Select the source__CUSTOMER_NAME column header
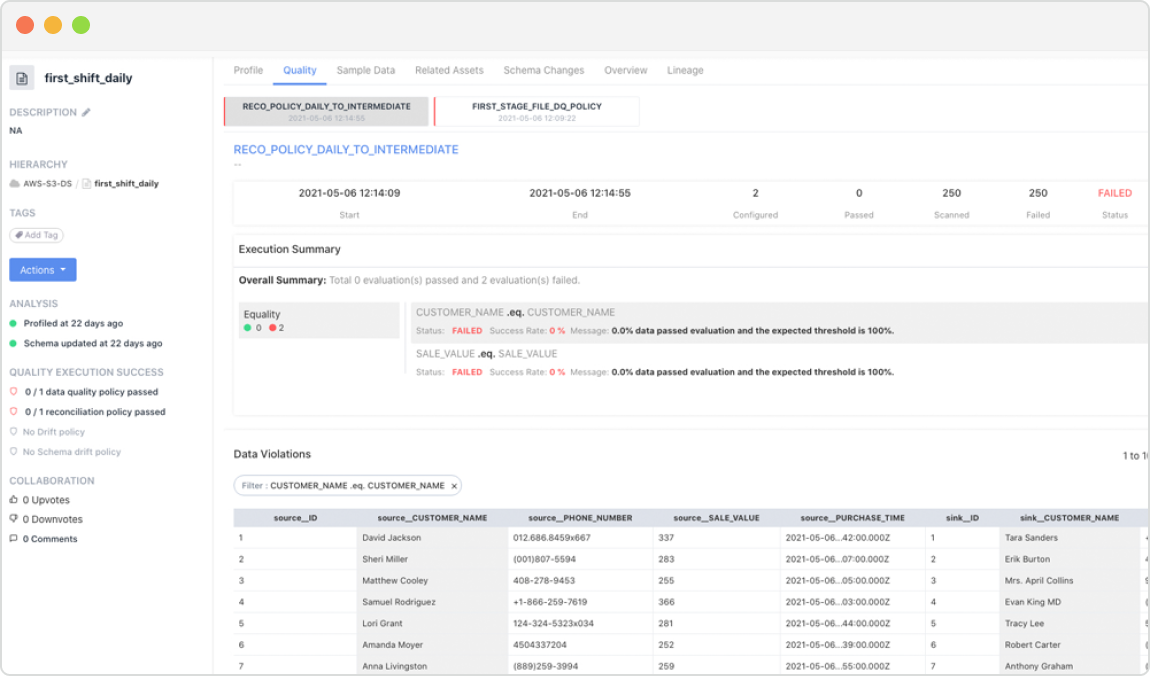The width and height of the screenshot is (1150, 676). click(x=430, y=517)
